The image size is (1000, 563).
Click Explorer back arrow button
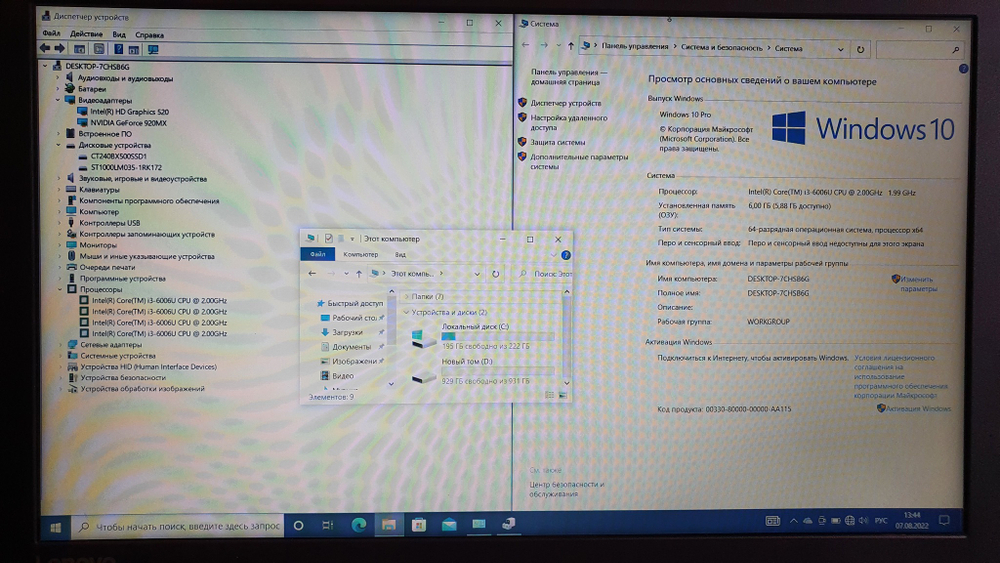pos(312,274)
